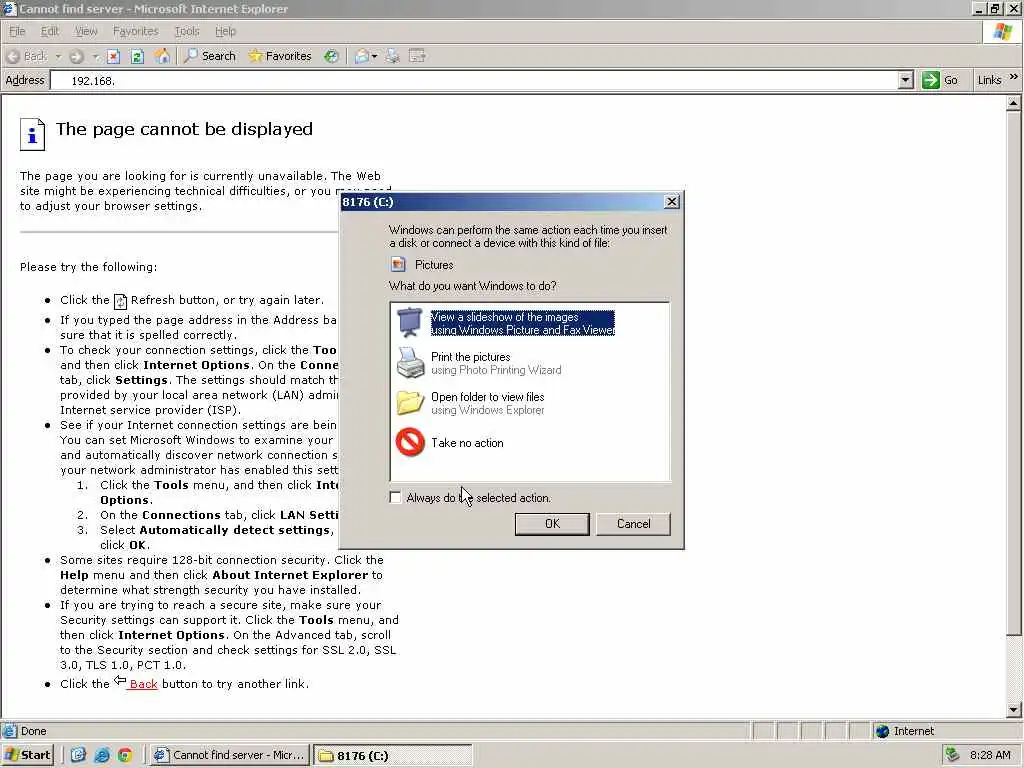Confirm the dialog with OK
Screen dimensions: 1024x768
[x=552, y=524]
